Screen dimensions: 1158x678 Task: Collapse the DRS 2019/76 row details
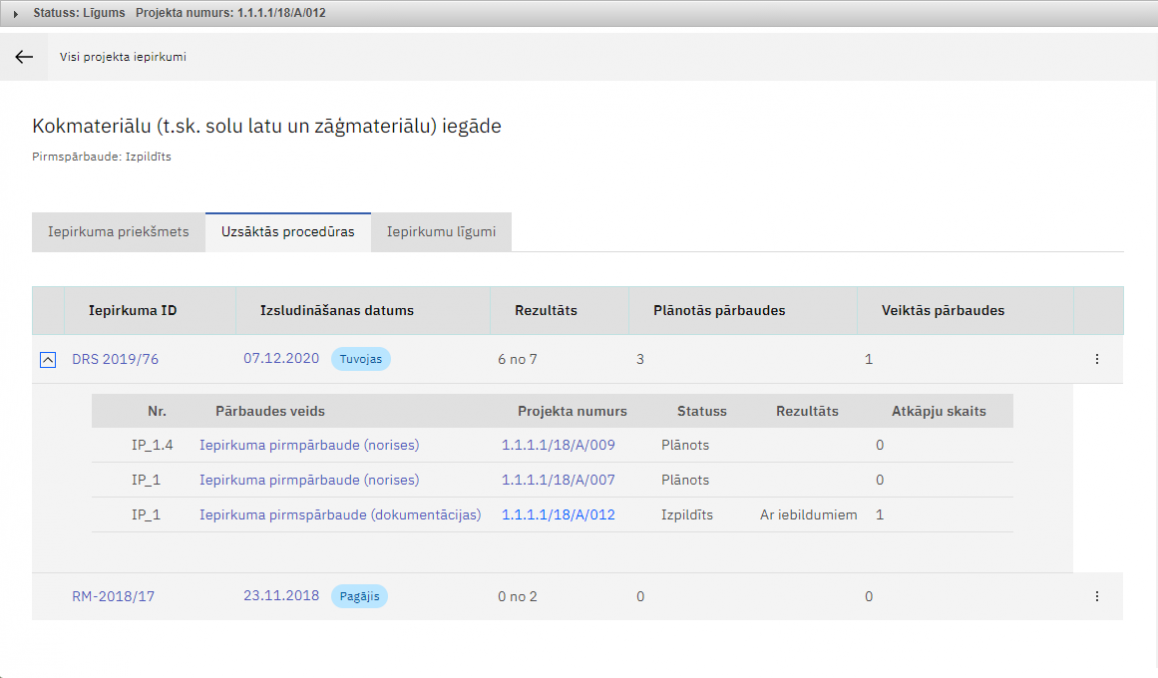[48, 360]
